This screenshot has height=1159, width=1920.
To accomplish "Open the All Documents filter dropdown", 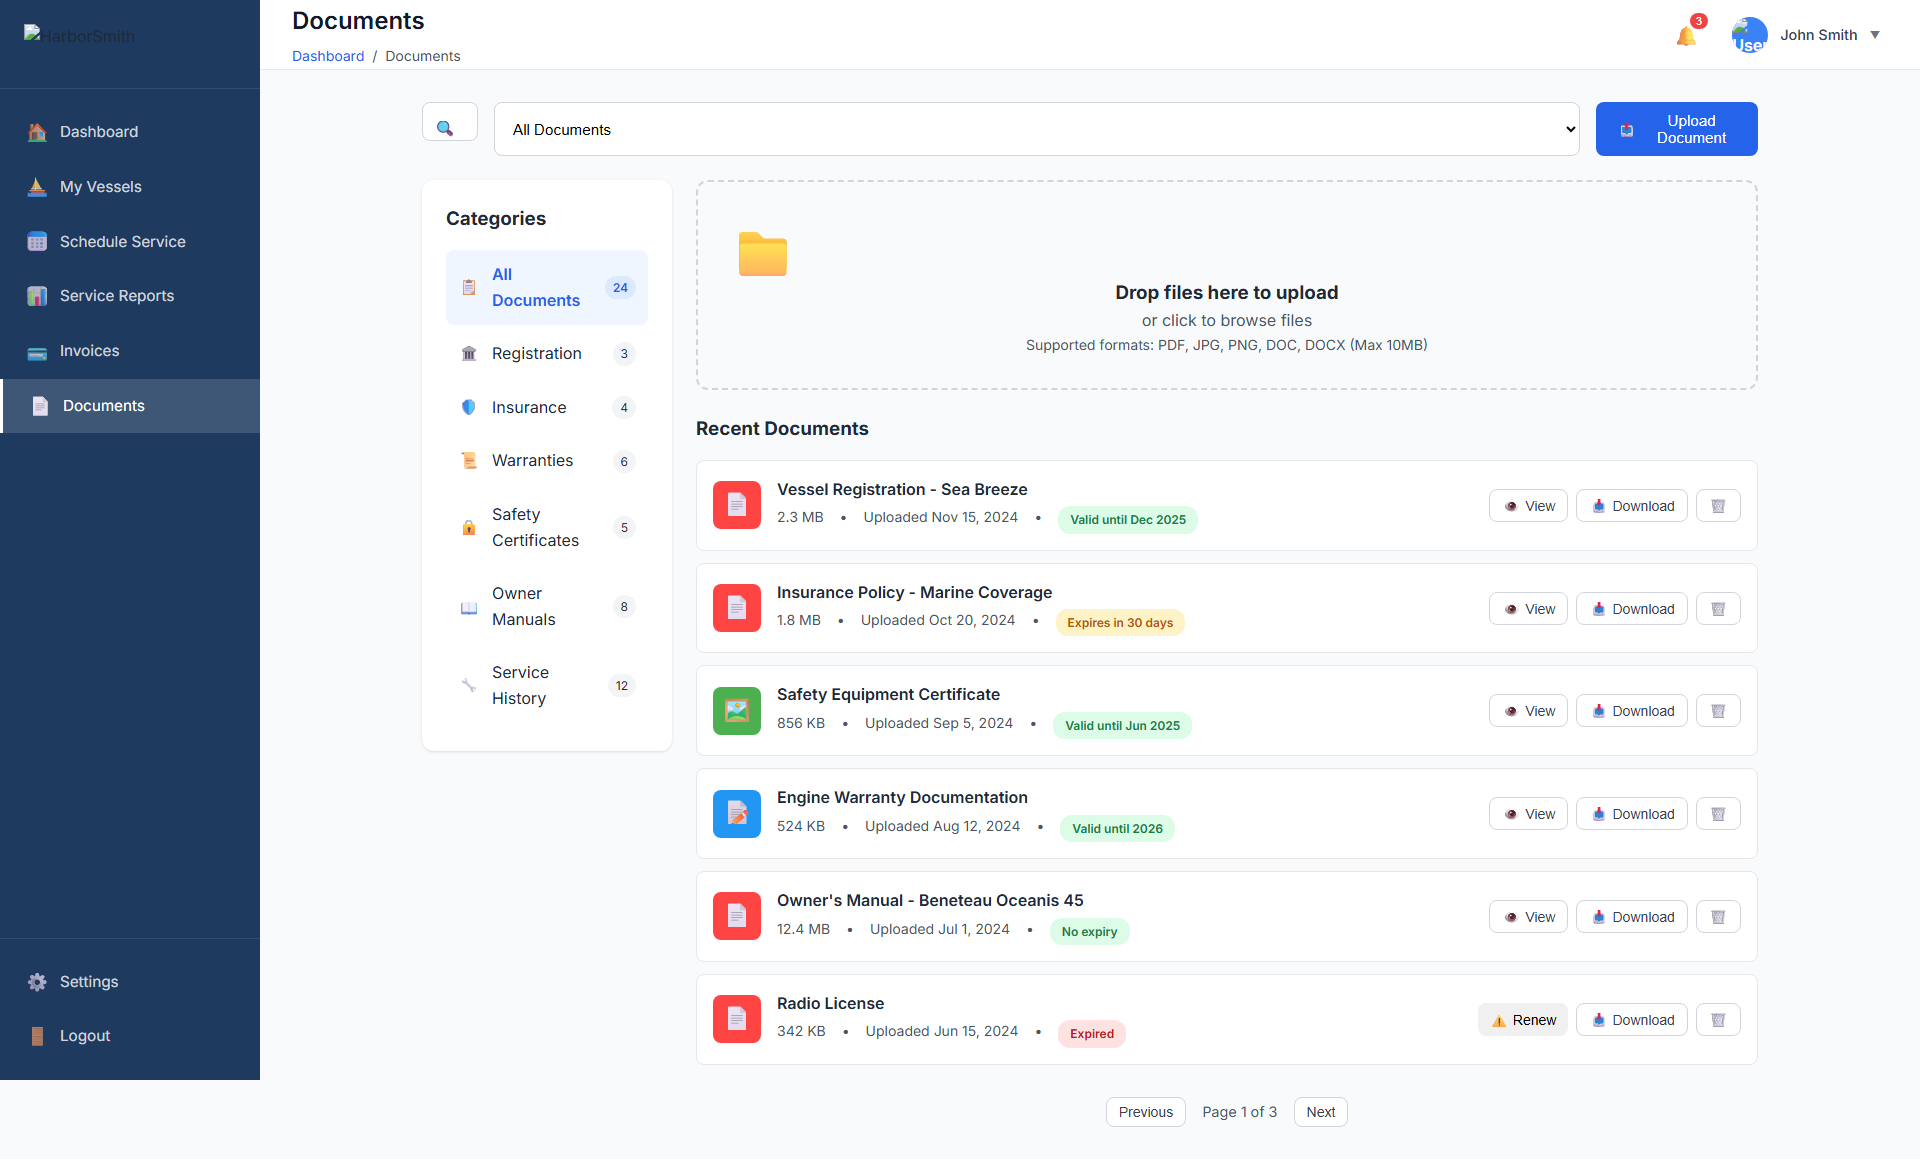I will (x=1036, y=130).
